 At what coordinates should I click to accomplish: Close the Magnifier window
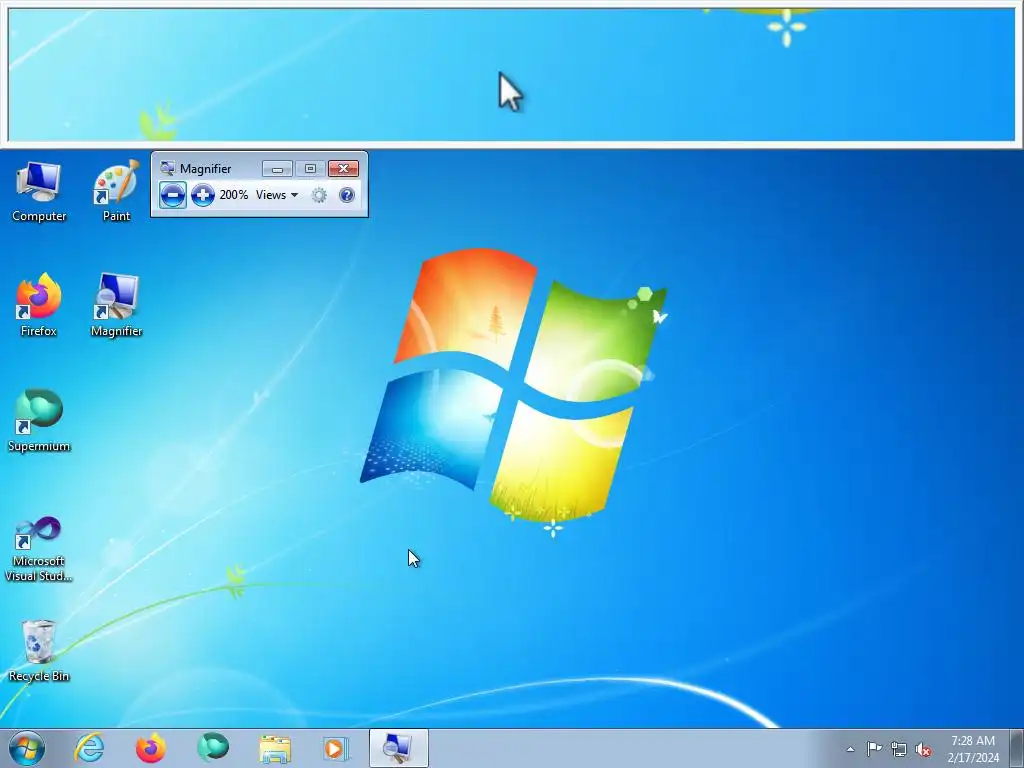[344, 169]
